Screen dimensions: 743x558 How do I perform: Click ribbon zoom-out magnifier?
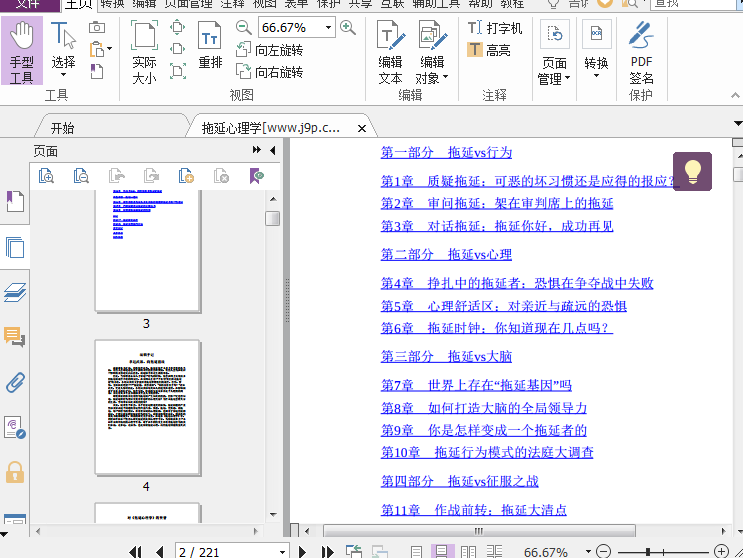pyautogui.click(x=244, y=27)
